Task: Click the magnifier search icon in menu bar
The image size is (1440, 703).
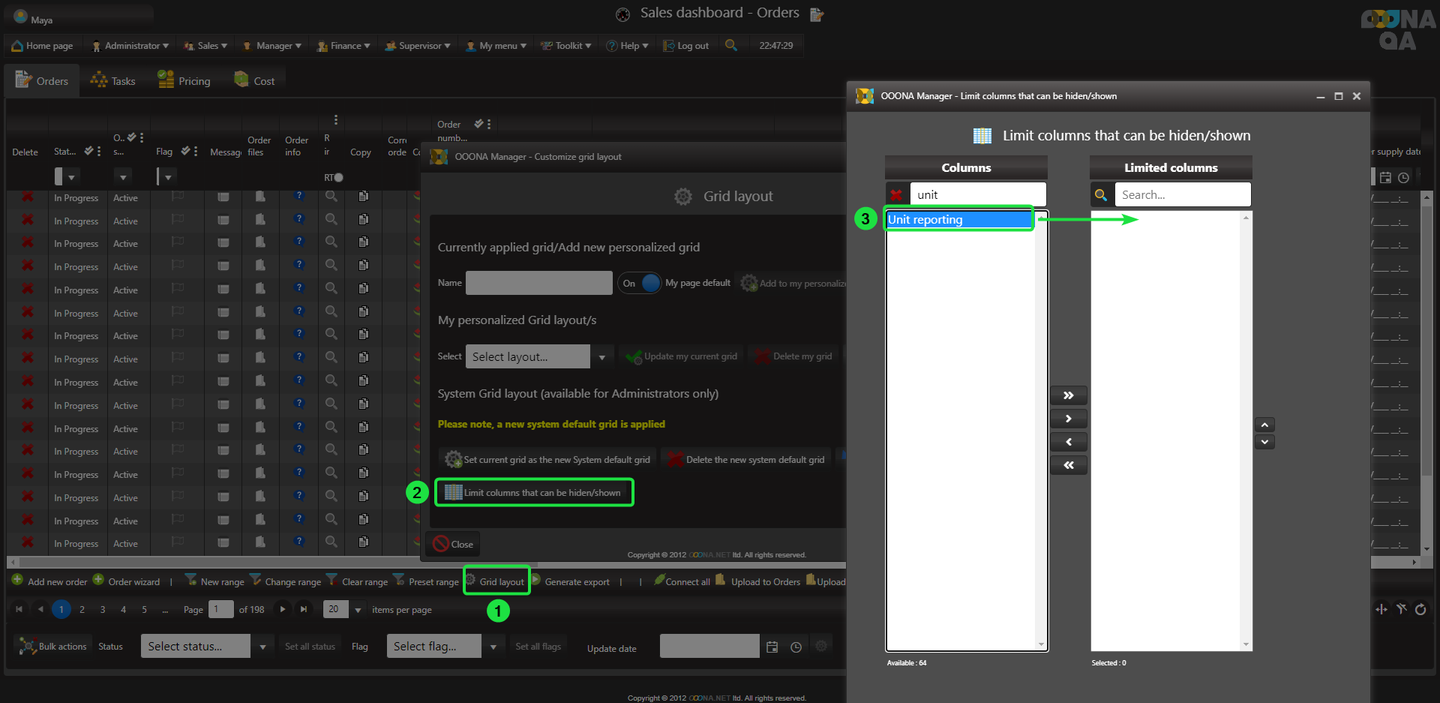Action: coord(731,45)
